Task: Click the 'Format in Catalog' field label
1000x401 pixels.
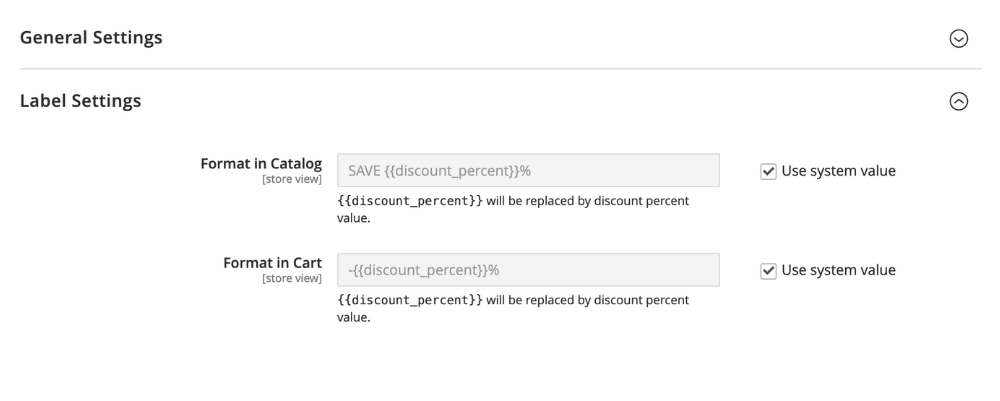Action: pyautogui.click(x=261, y=164)
